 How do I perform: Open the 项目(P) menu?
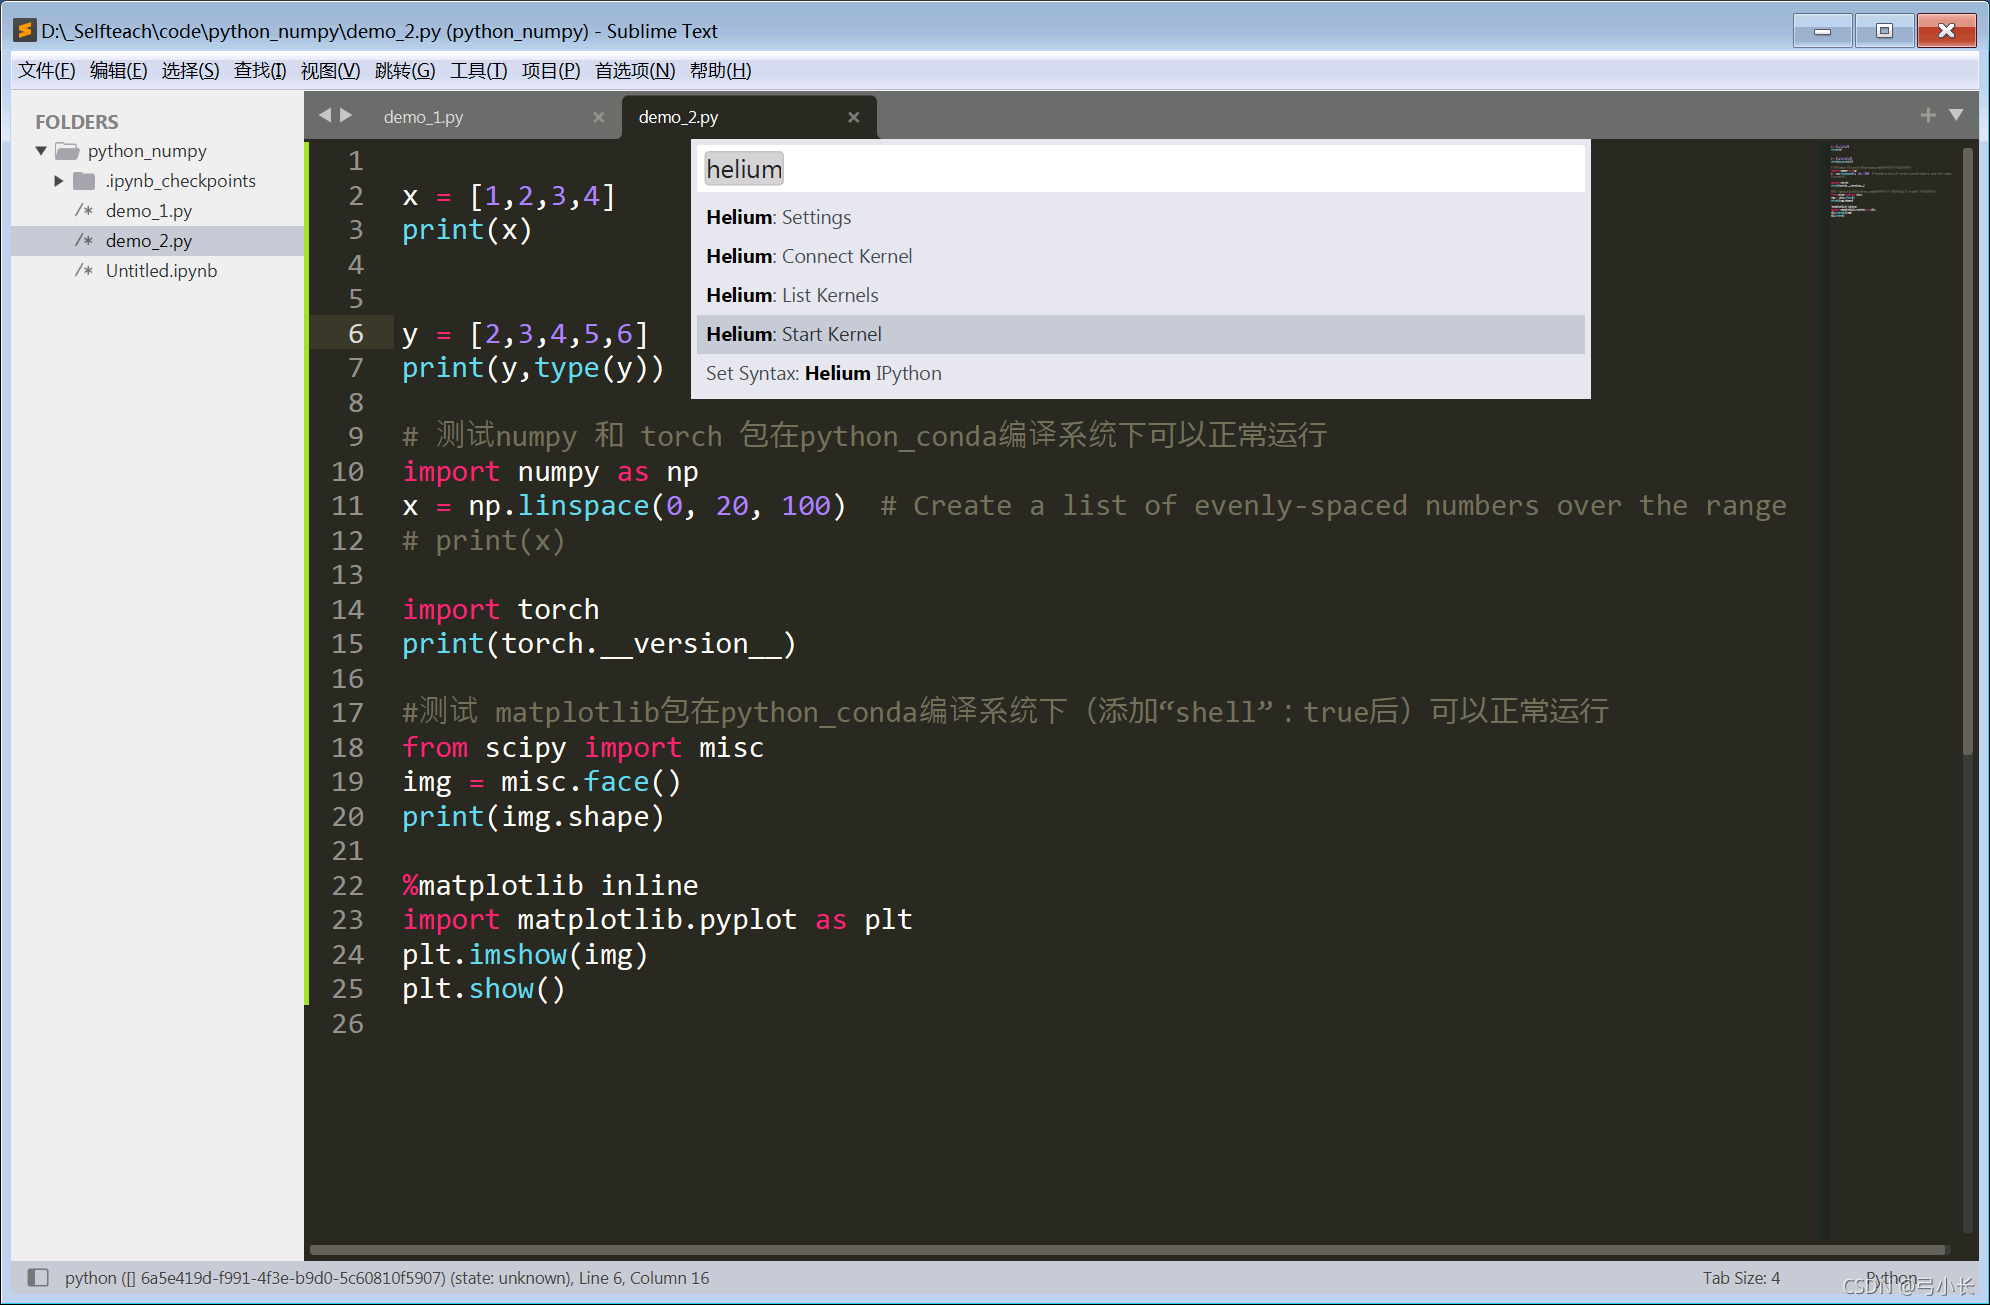coord(551,71)
